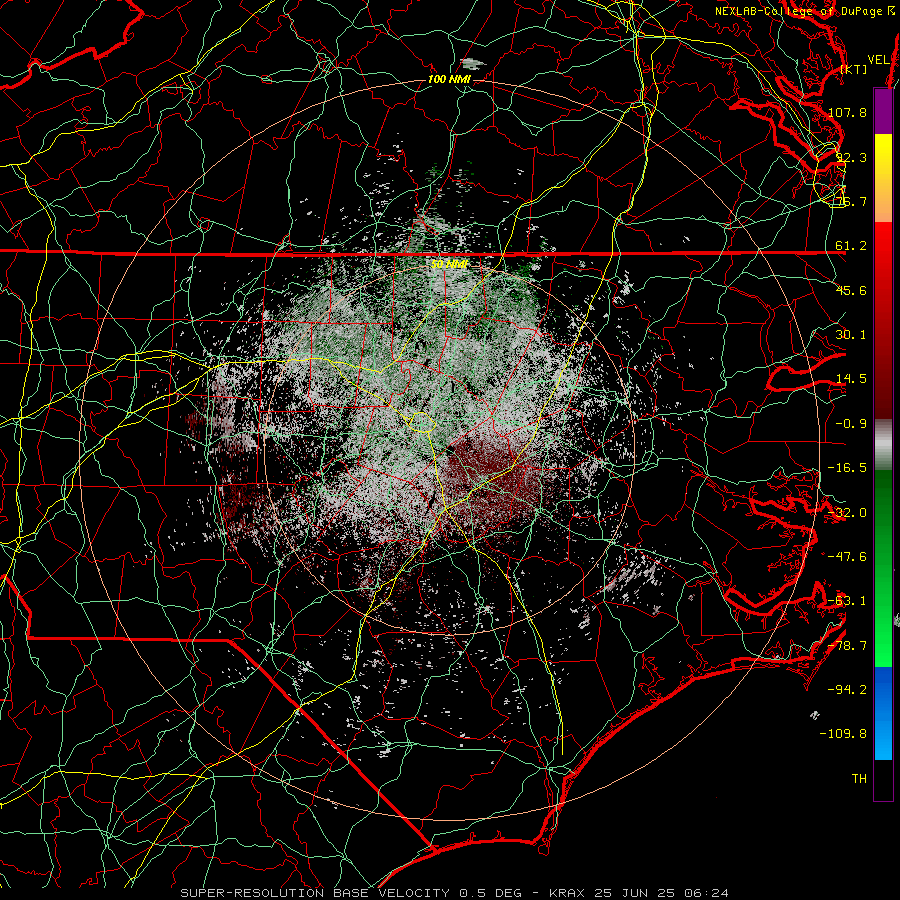Click the -78.7 velocity scale value
Screen dimensions: 900x900
tap(847, 646)
